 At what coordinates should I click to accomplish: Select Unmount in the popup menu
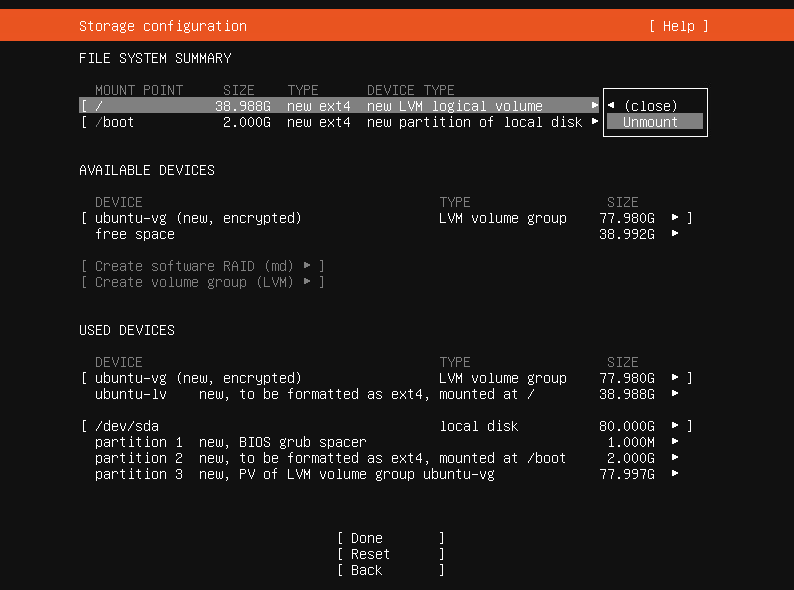click(651, 122)
